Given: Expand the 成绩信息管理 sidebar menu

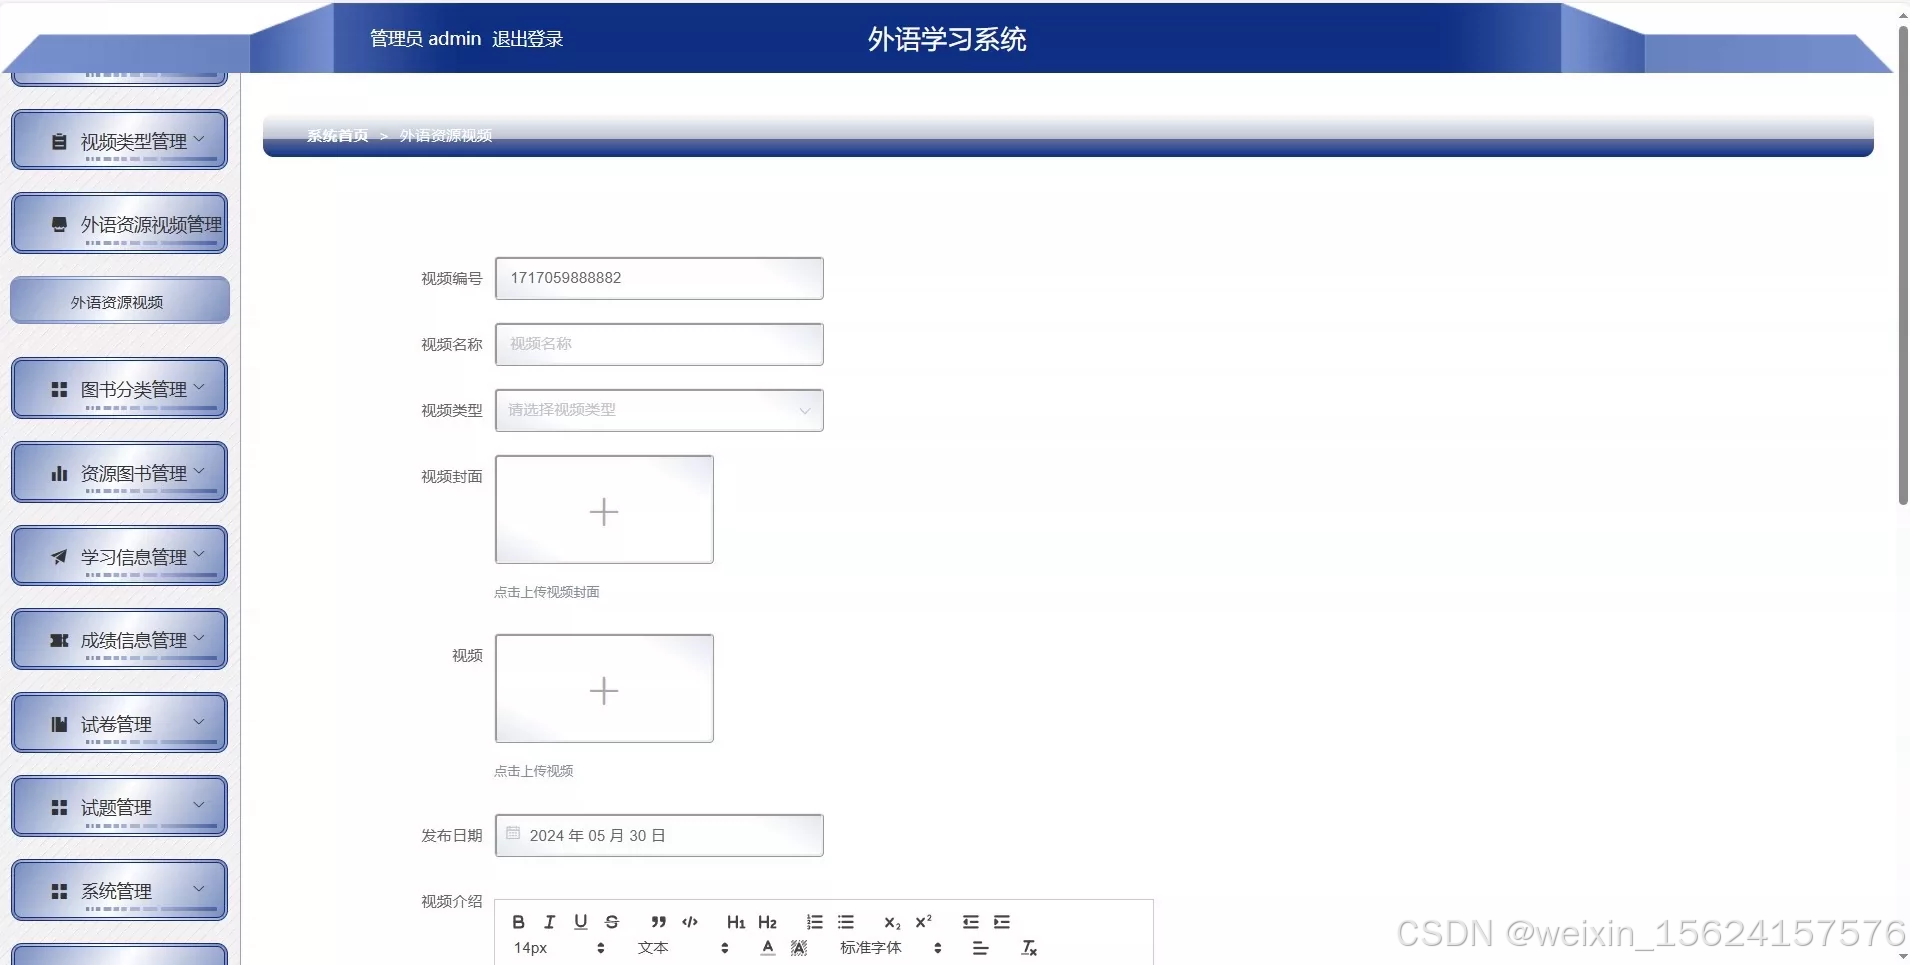Looking at the screenshot, I should 119,639.
